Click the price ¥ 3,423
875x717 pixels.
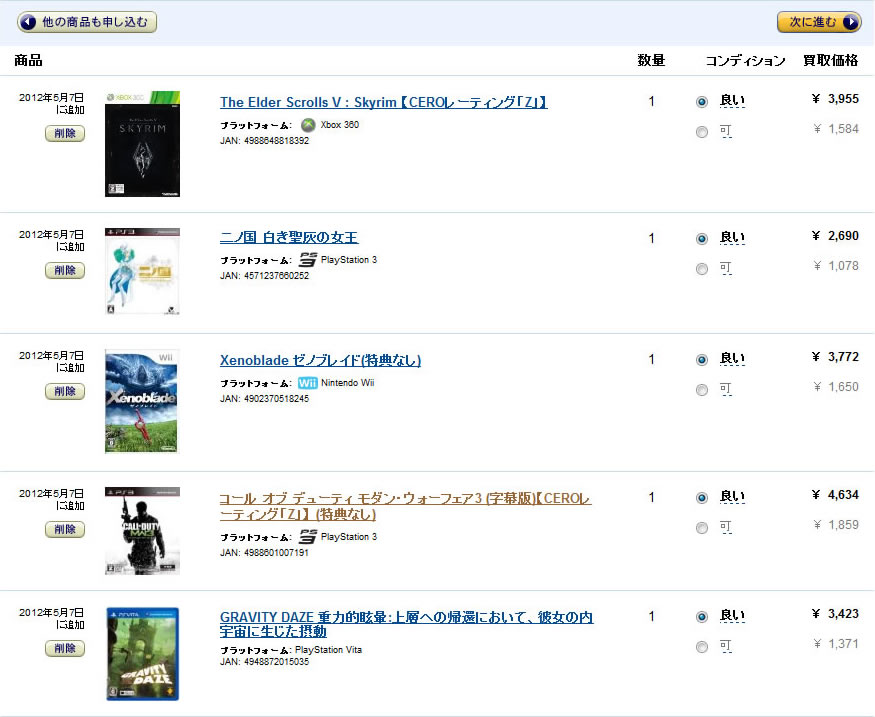835,614
